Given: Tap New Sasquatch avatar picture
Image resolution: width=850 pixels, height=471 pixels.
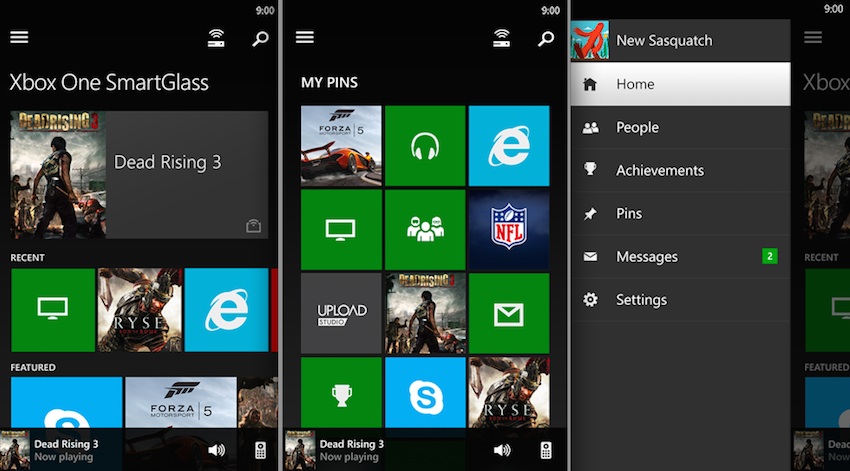Looking at the screenshot, I should click(590, 40).
